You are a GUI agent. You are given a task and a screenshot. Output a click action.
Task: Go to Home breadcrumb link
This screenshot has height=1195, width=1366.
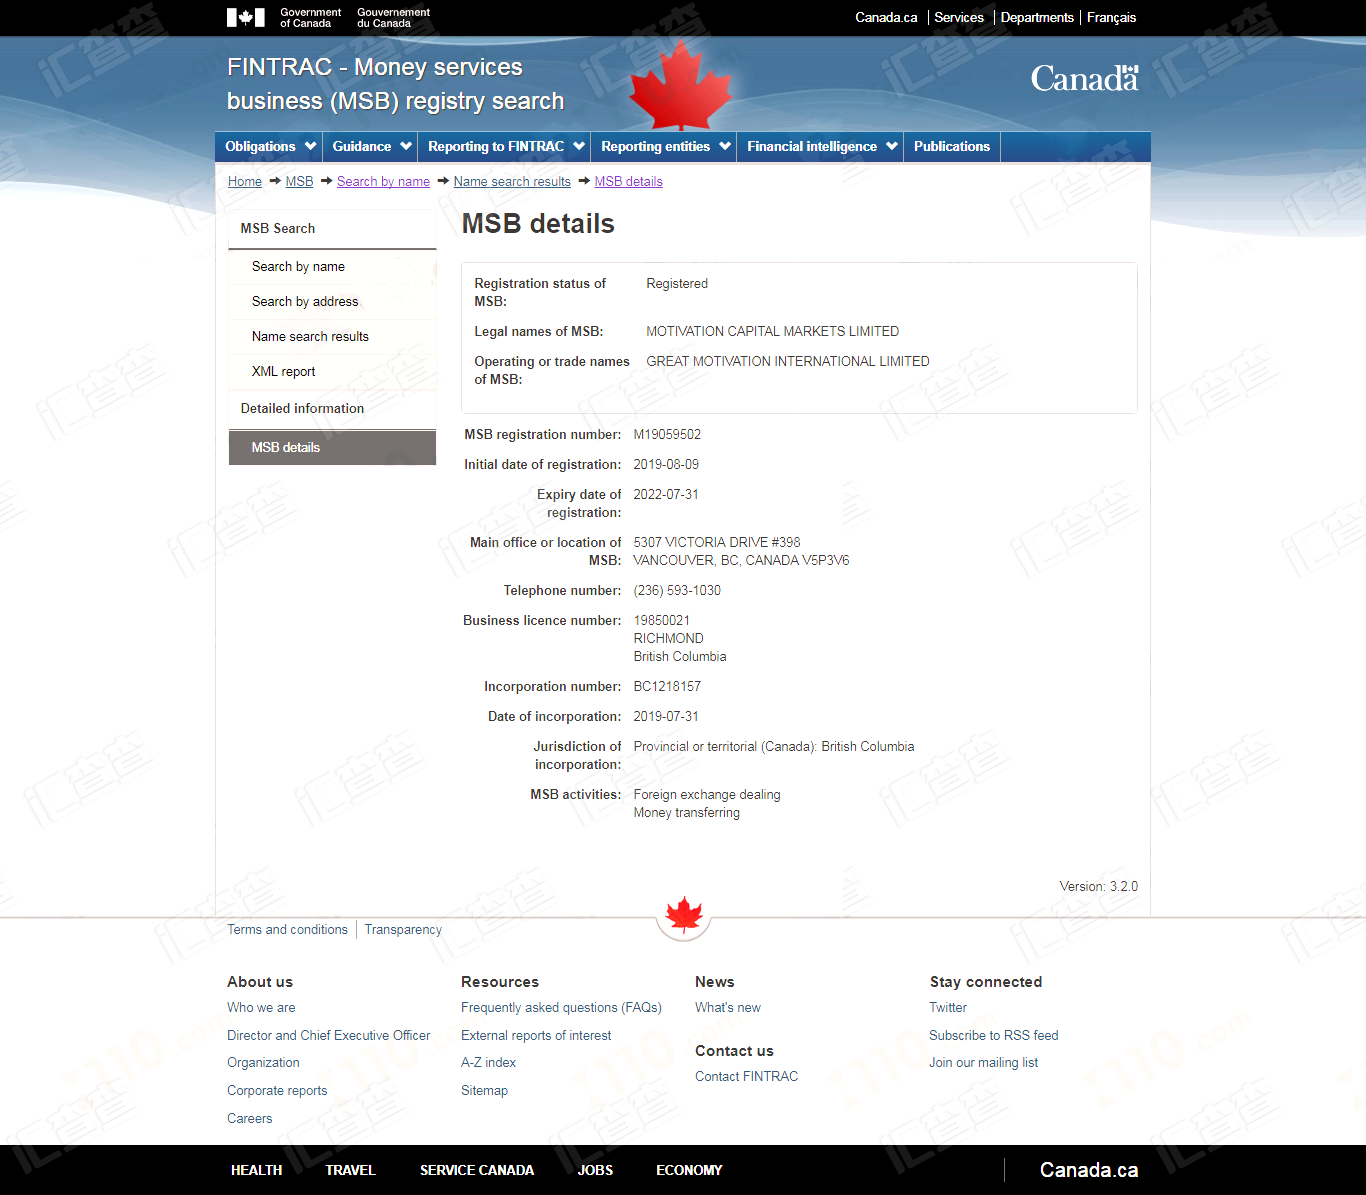coord(245,182)
